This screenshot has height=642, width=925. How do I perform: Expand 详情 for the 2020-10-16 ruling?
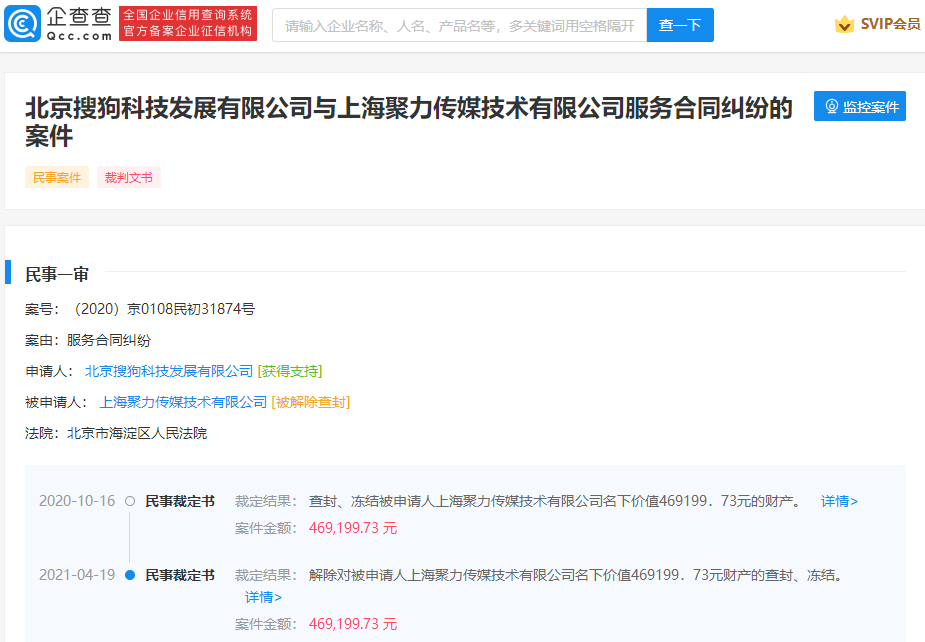839,501
